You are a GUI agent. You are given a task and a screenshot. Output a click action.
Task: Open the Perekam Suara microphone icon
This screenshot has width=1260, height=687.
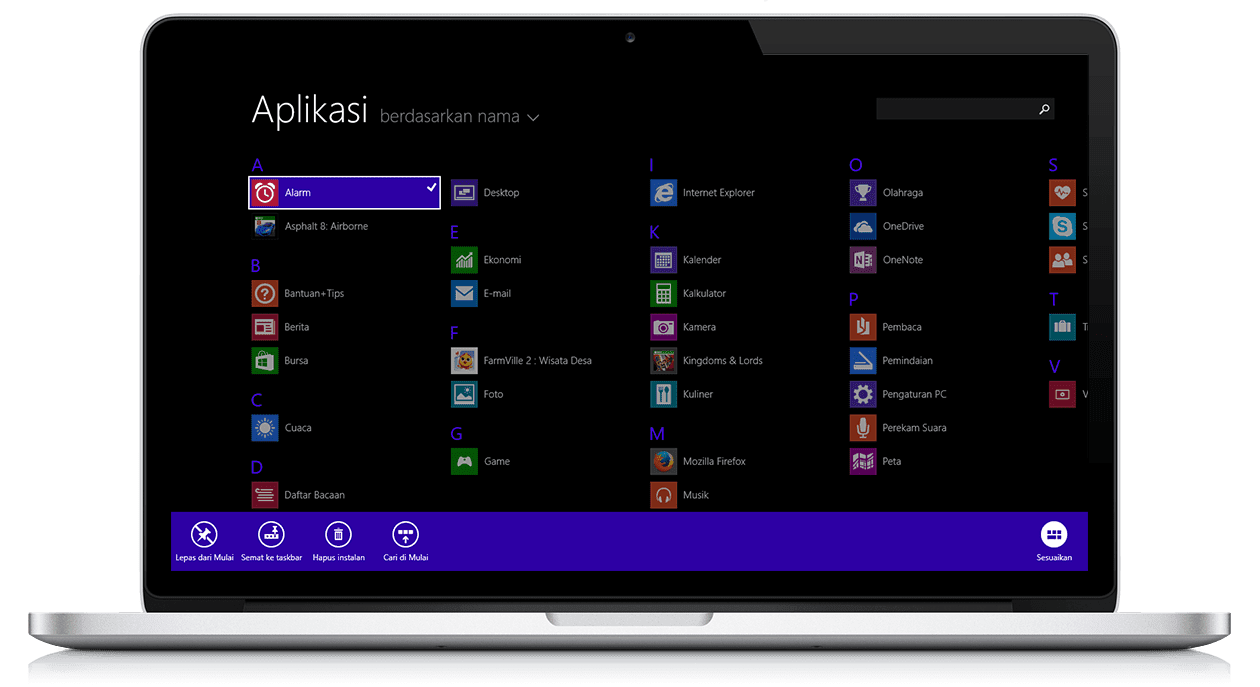[863, 428]
